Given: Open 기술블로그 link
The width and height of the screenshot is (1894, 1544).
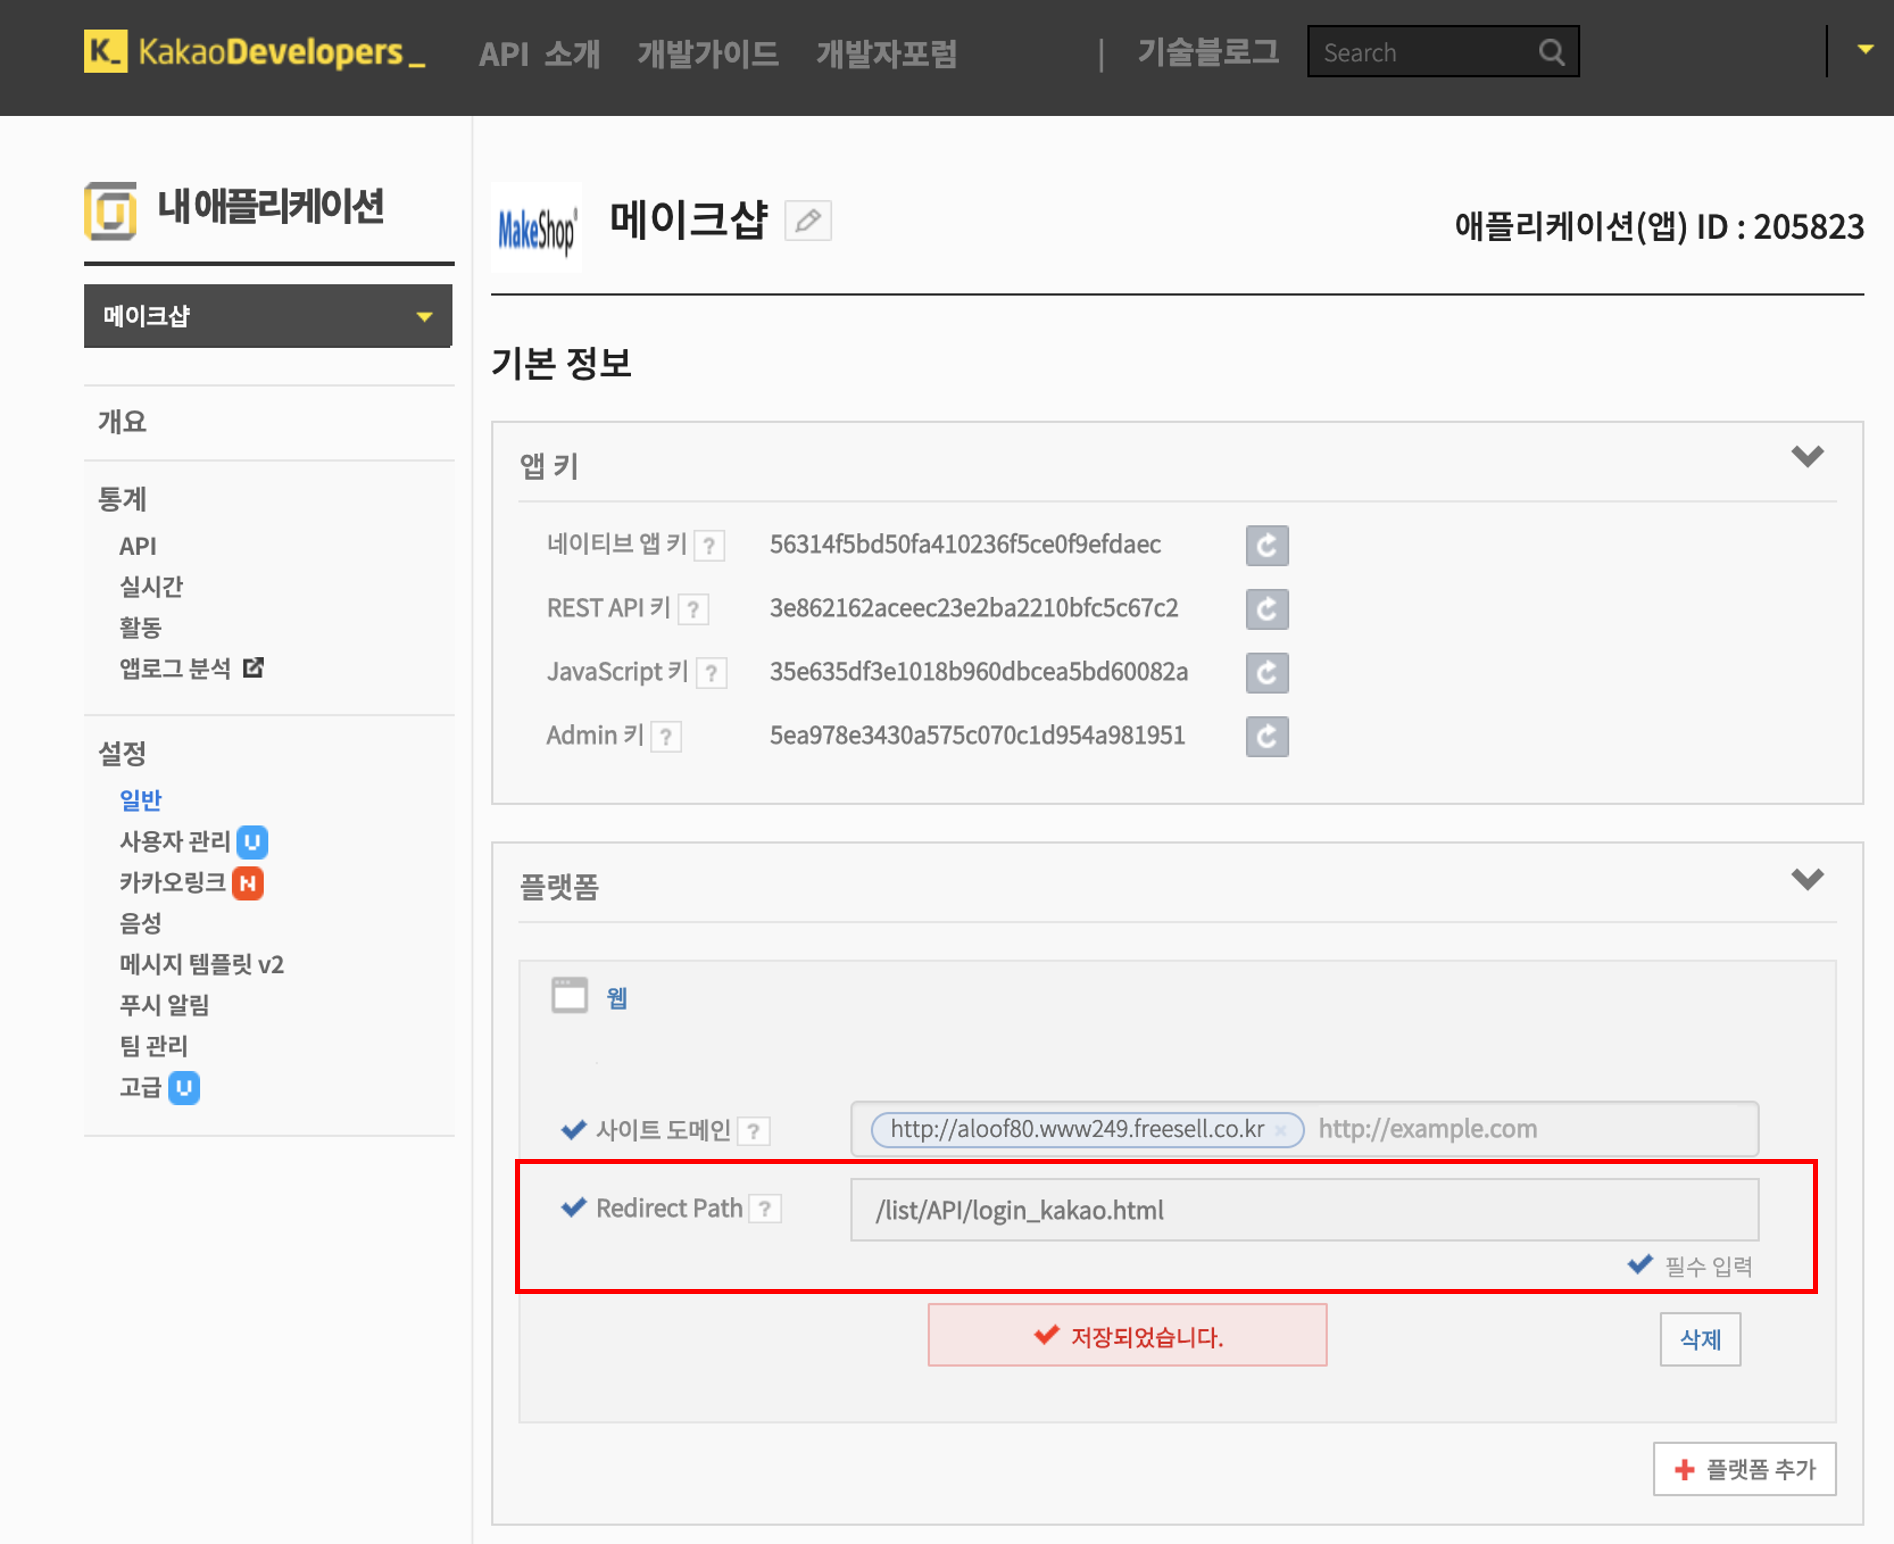Looking at the screenshot, I should click(x=1208, y=52).
